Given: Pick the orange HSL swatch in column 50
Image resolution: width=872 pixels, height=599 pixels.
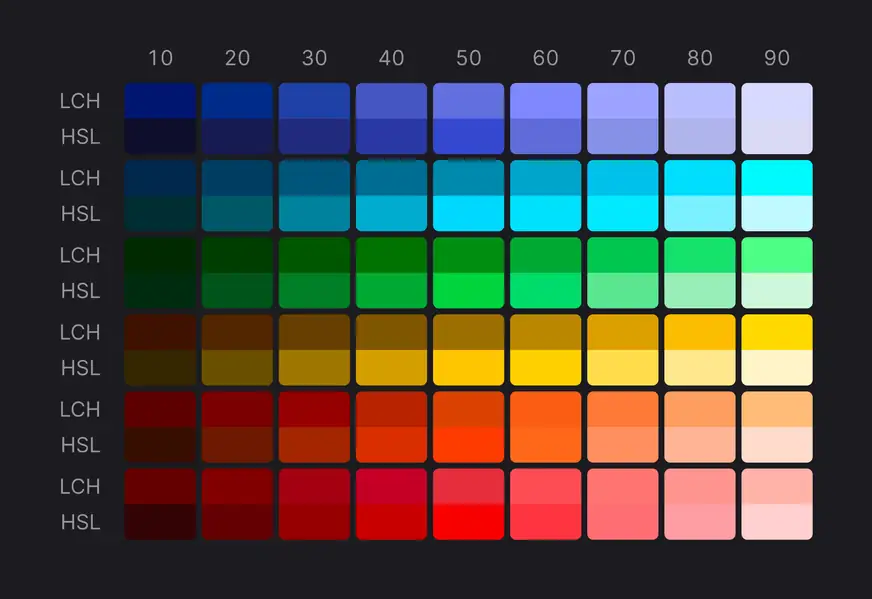Looking at the screenshot, I should 468,445.
